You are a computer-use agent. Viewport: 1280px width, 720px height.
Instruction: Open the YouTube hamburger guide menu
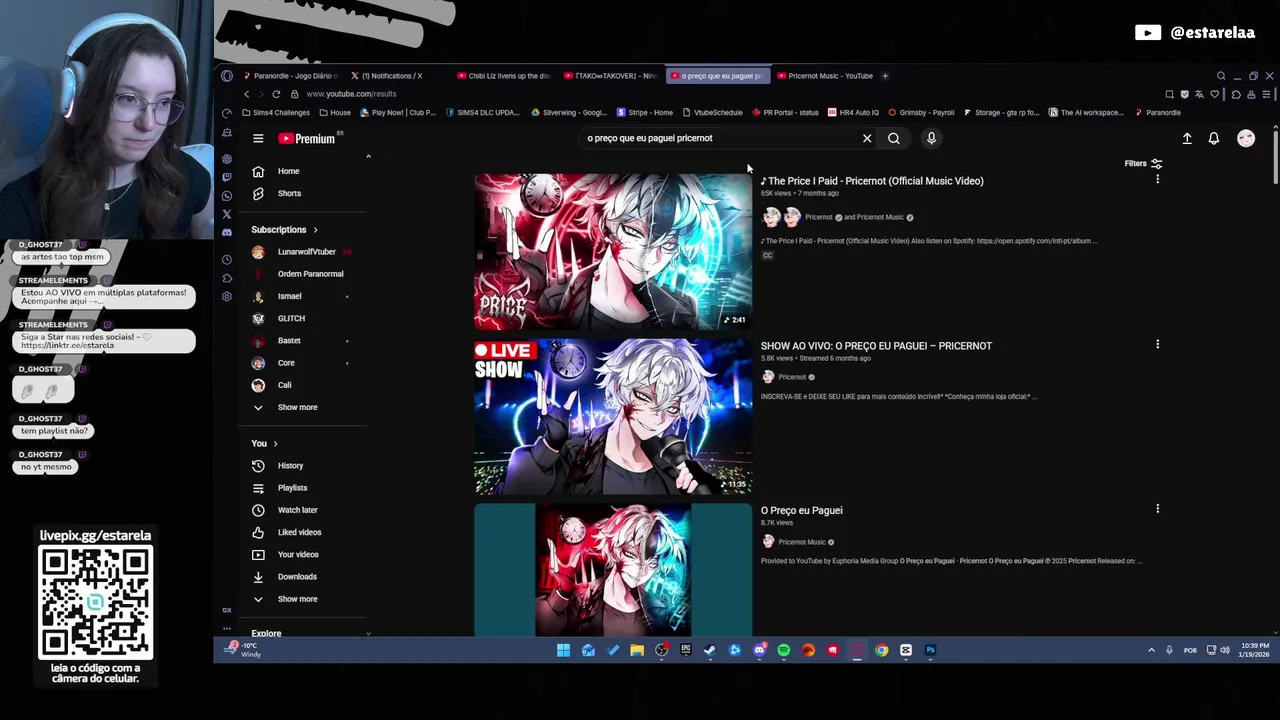(258, 139)
